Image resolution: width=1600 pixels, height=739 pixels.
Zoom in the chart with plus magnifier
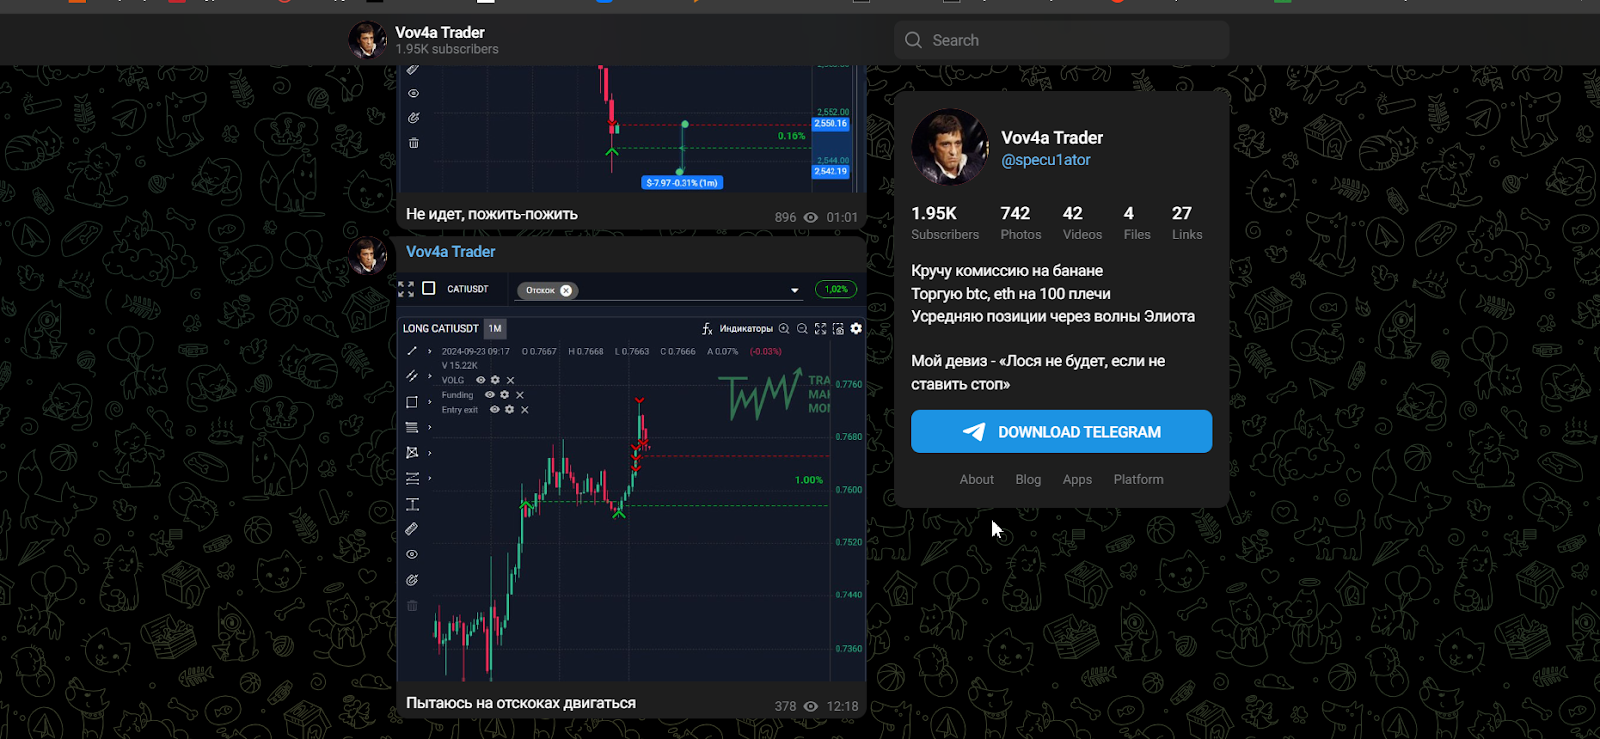pos(784,329)
